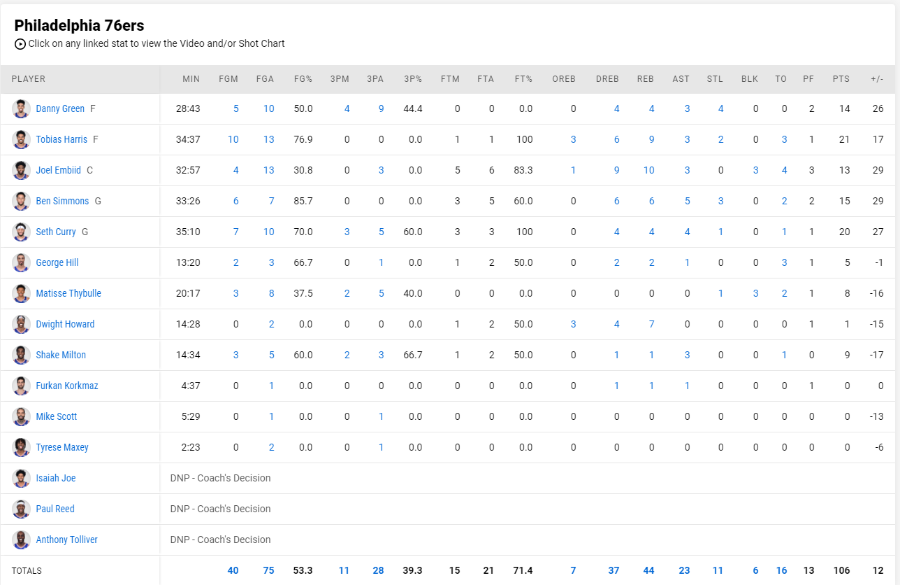This screenshot has height=585, width=900.
Task: View team total 40 field goals made
Action: [x=233, y=571]
